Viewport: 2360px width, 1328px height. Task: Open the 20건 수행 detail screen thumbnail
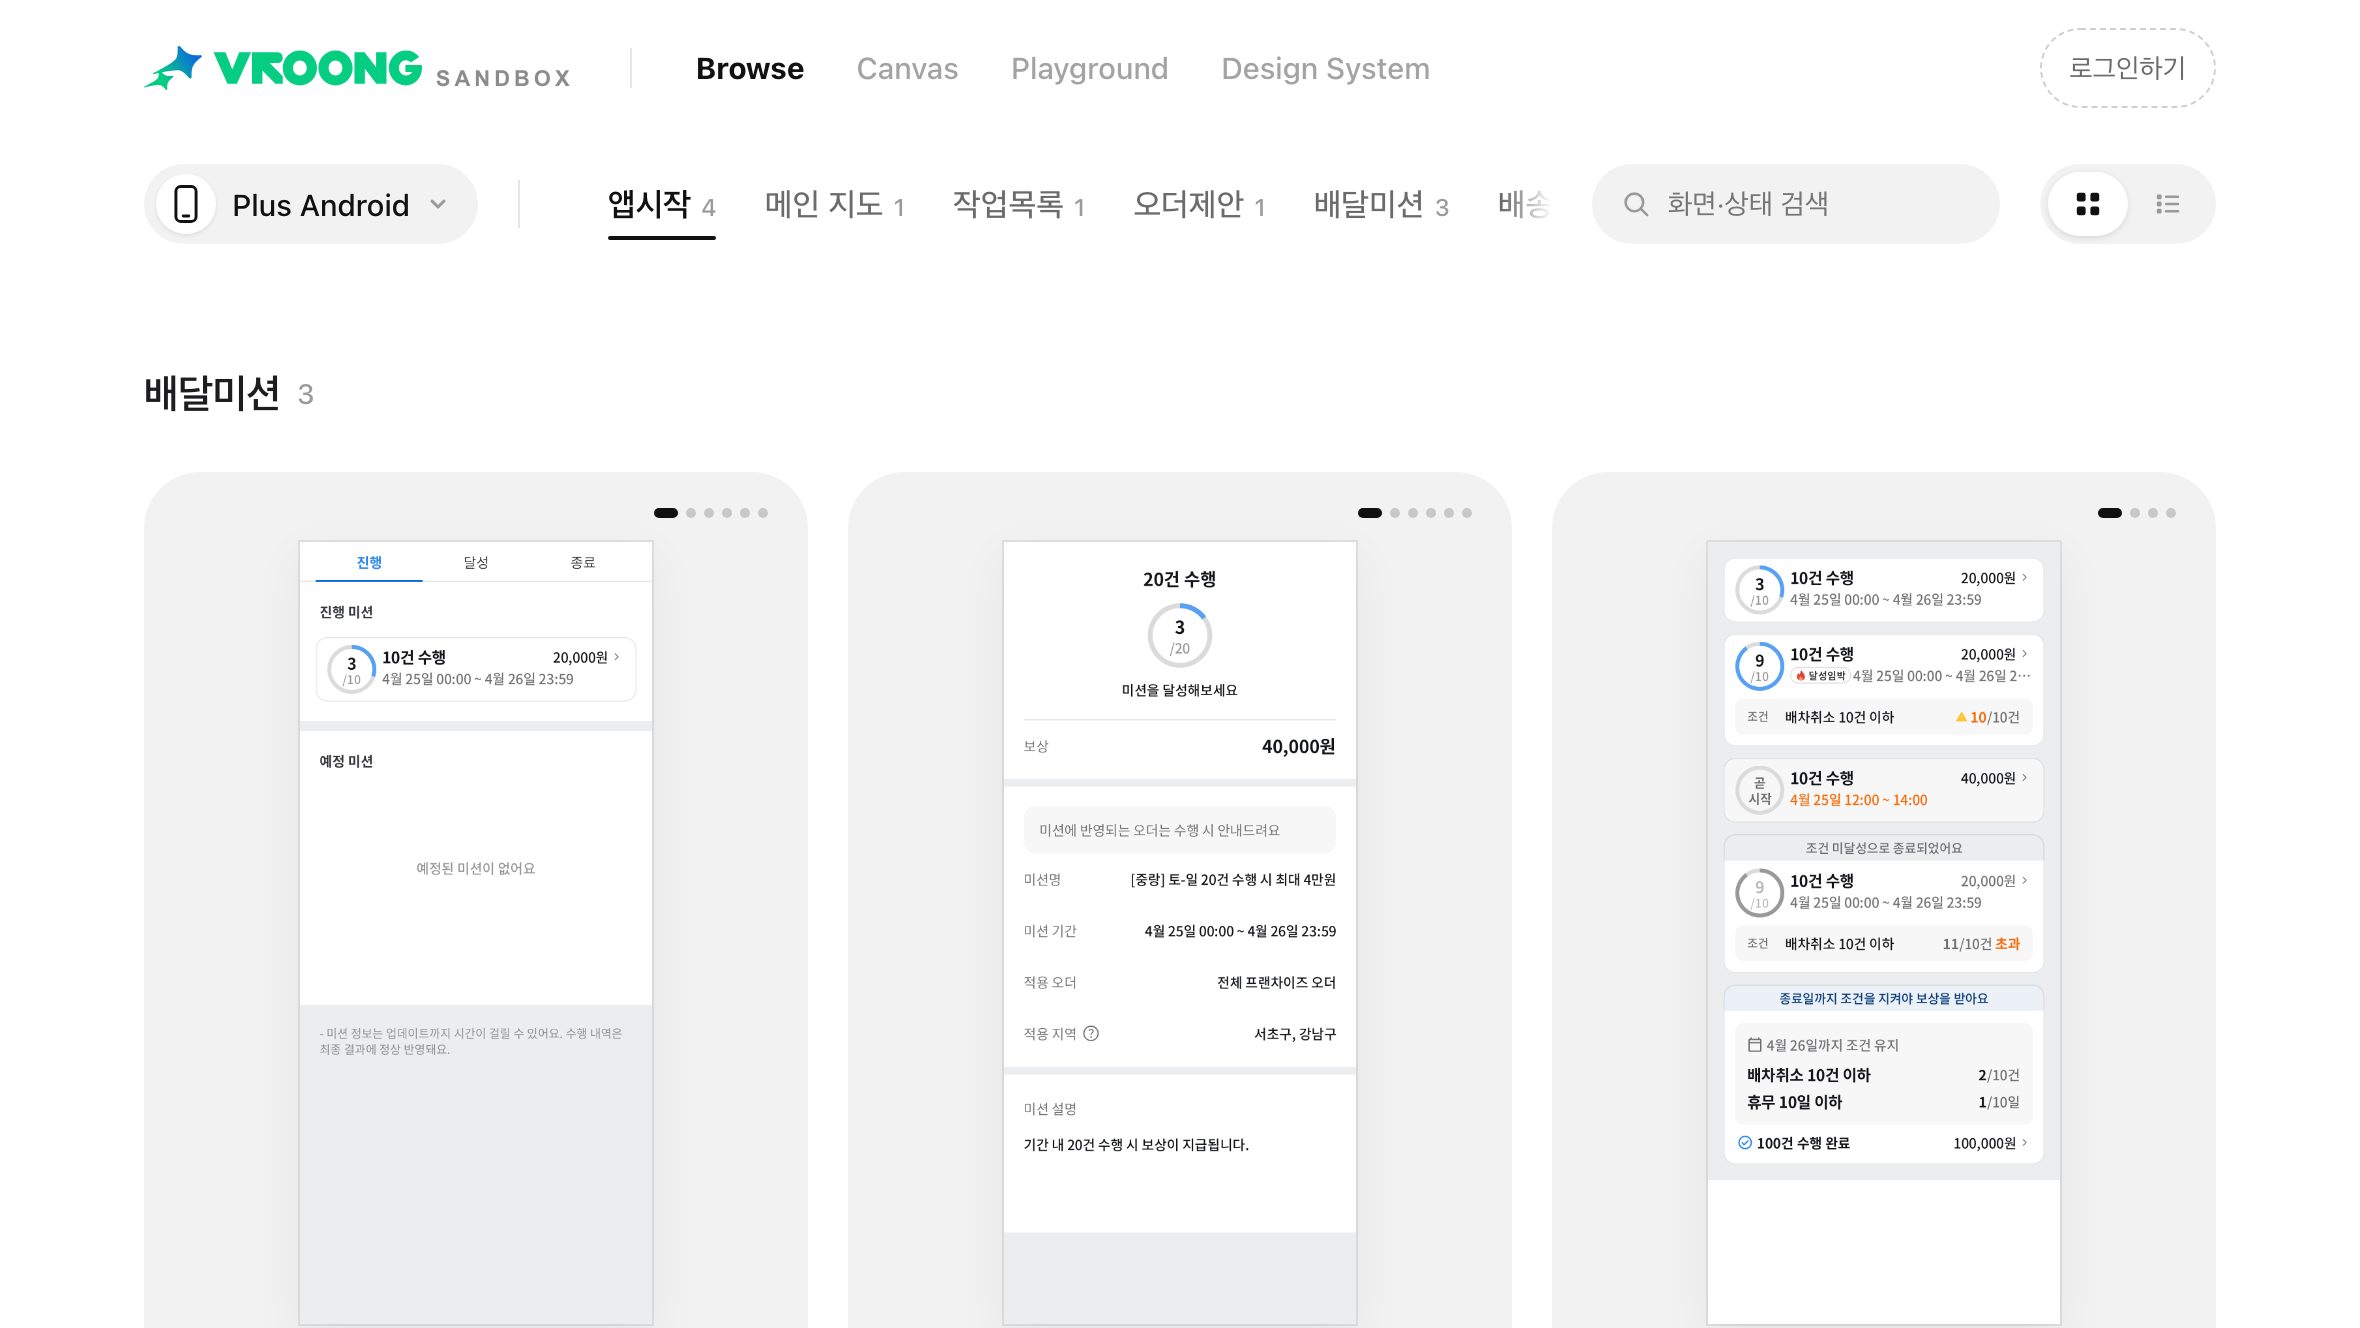pyautogui.click(x=1180, y=934)
